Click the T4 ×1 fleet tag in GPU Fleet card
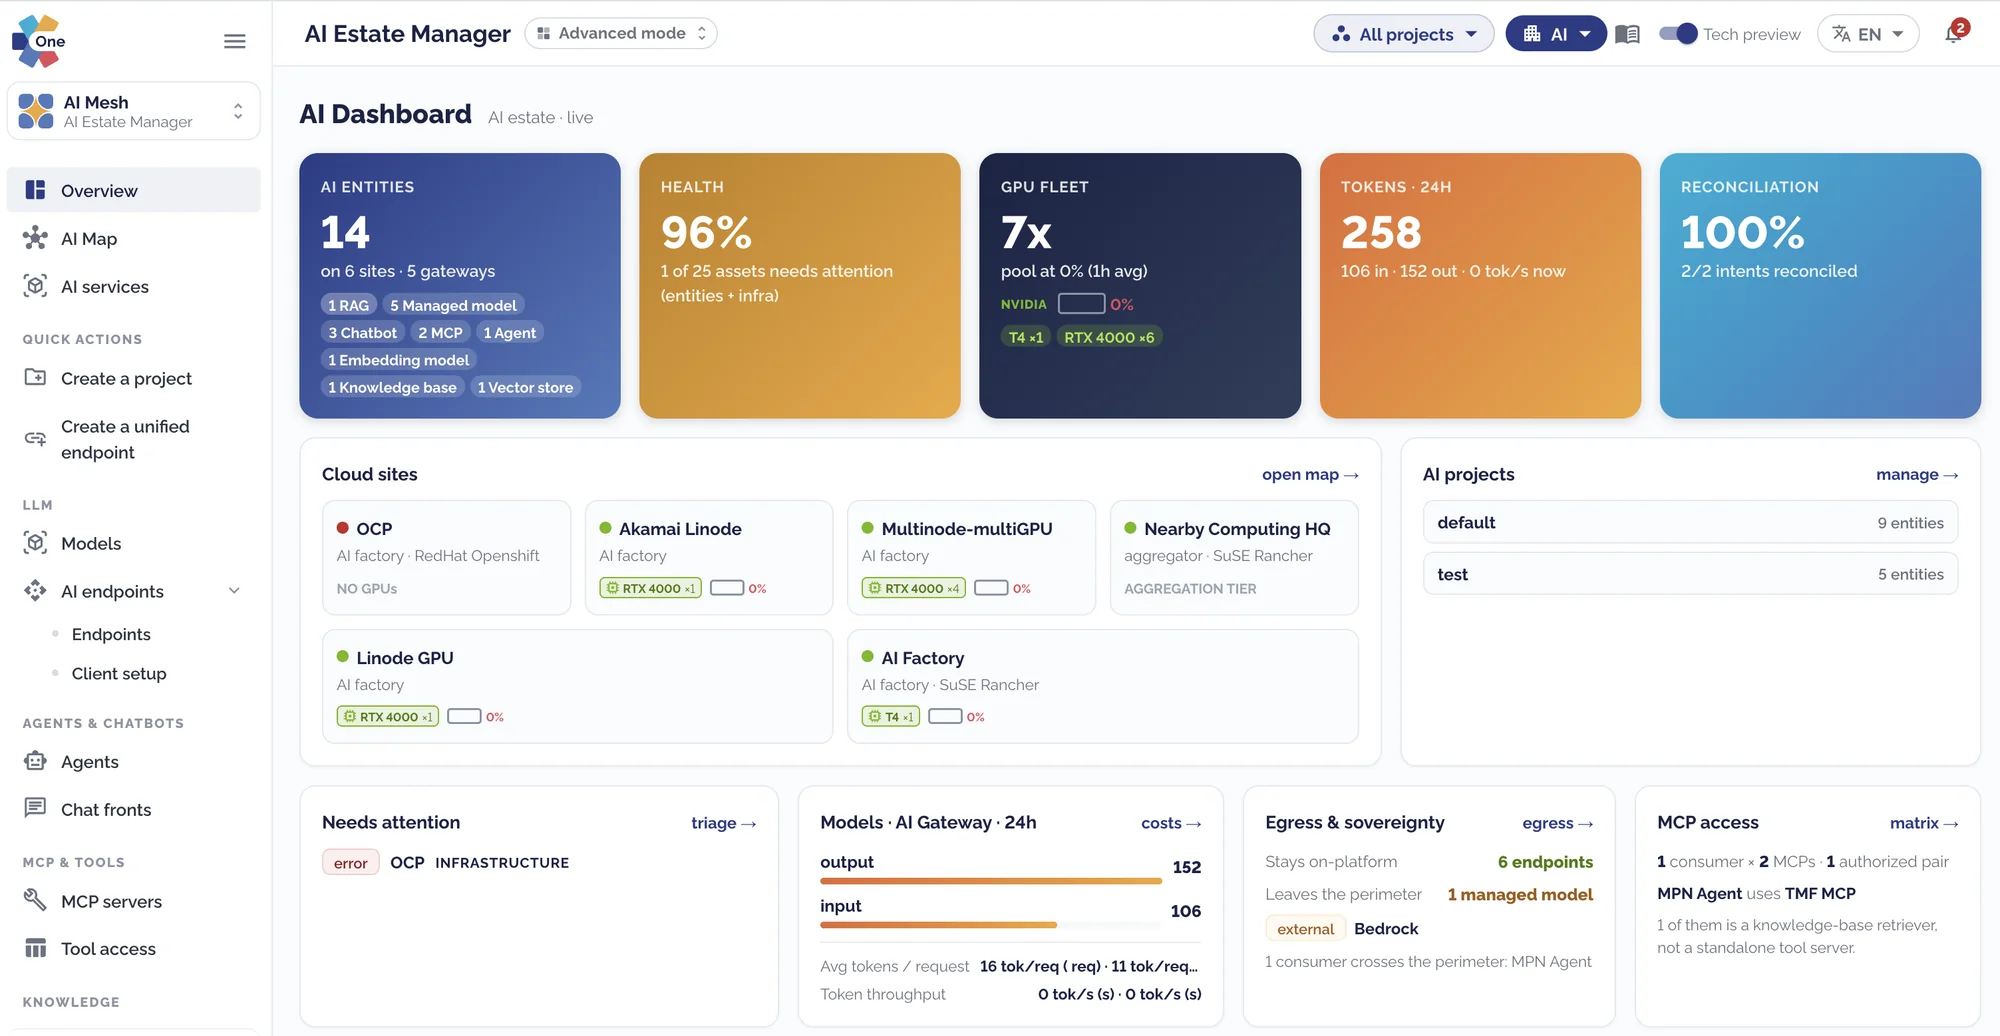The image size is (2000, 1036). click(x=1025, y=337)
